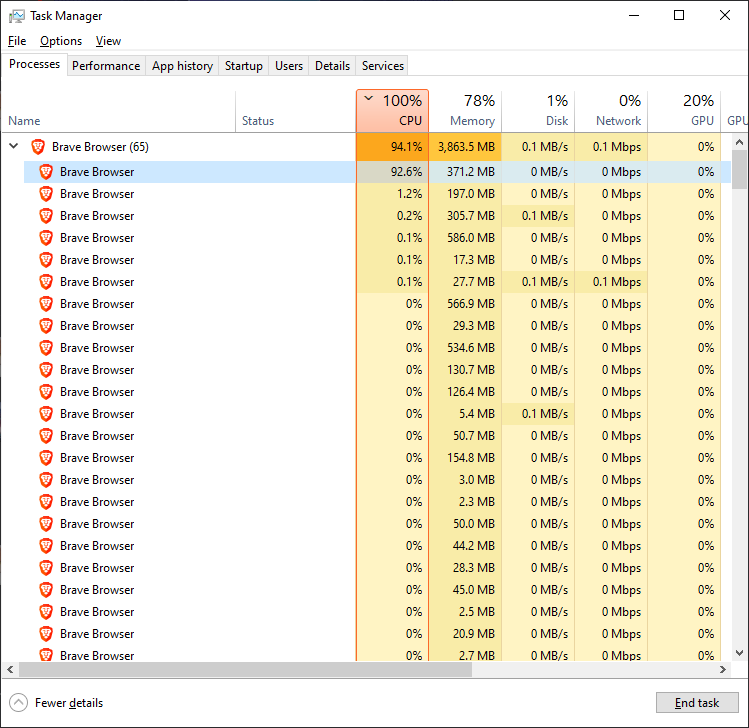Click Brave icon in the 130.7 MB row
Screen dimensions: 749x728
(x=46, y=370)
